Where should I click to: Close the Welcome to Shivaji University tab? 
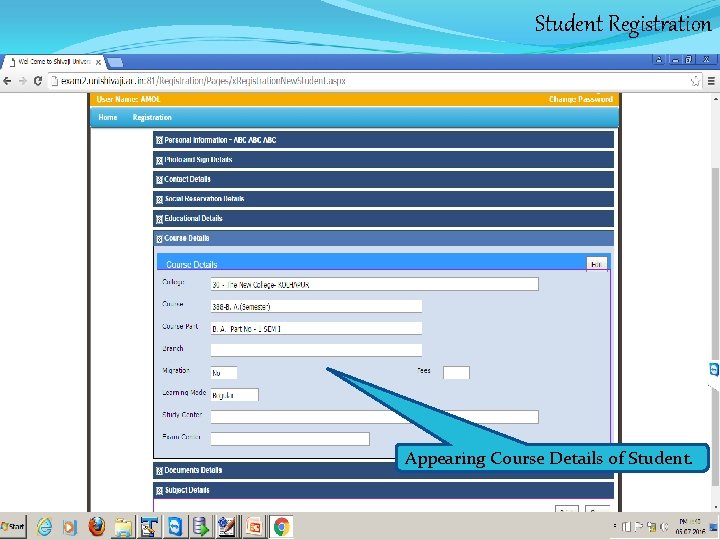click(98, 62)
